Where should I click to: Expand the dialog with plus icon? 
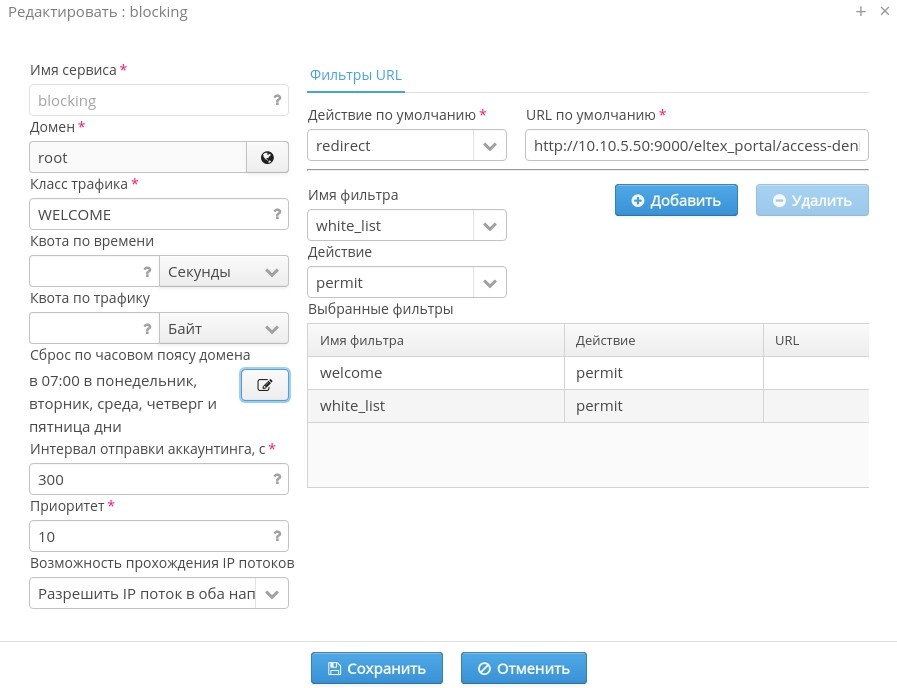[x=860, y=12]
